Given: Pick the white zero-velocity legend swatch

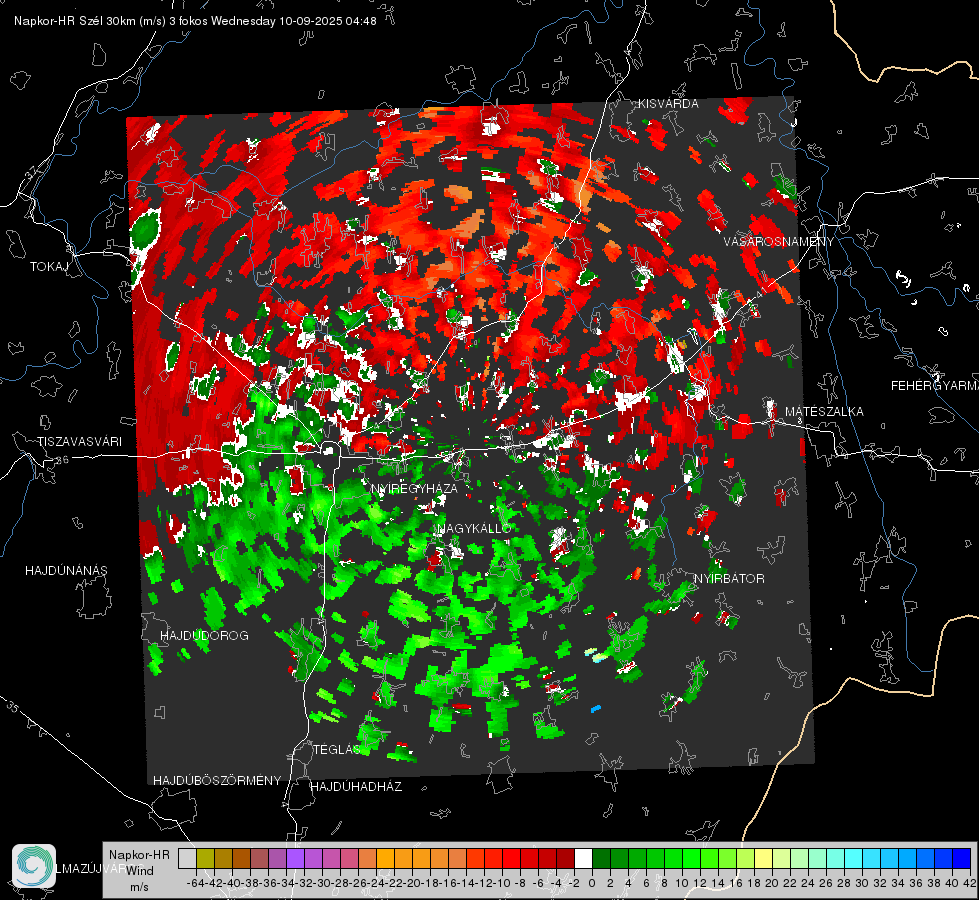Looking at the screenshot, I should (x=583, y=859).
